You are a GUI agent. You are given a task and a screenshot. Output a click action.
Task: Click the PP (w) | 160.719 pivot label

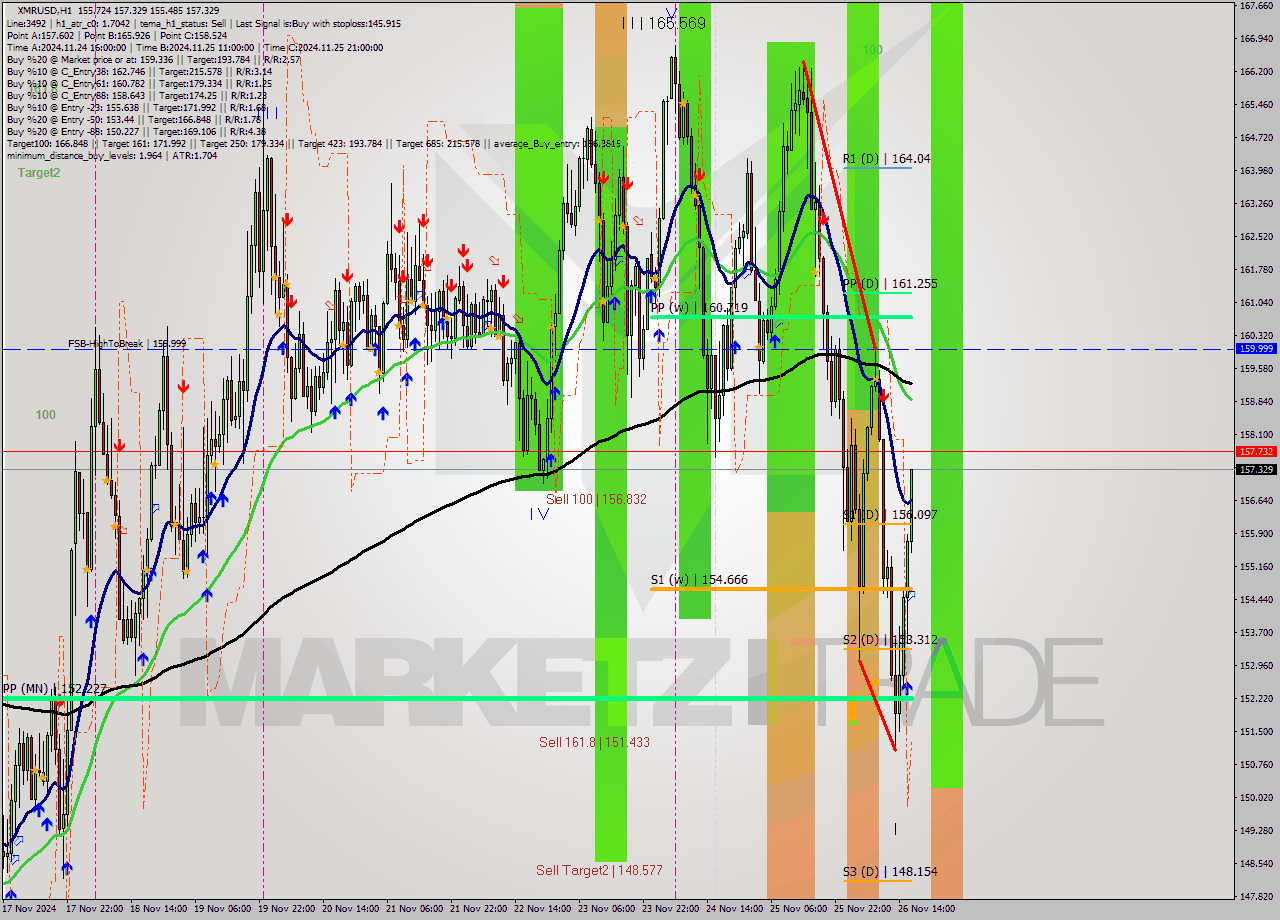tap(699, 308)
